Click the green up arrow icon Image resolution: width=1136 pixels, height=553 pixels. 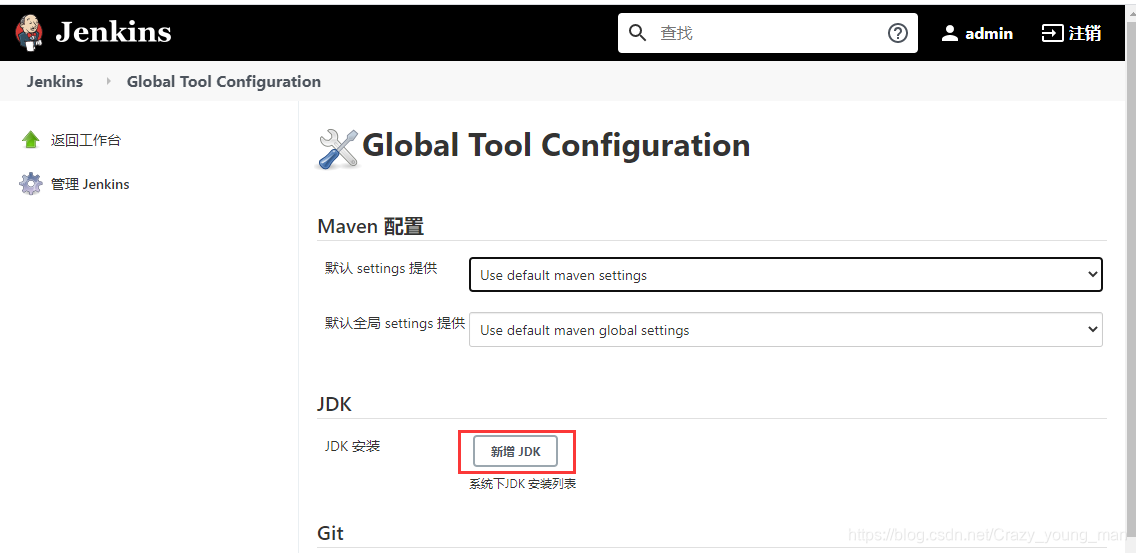pos(30,140)
